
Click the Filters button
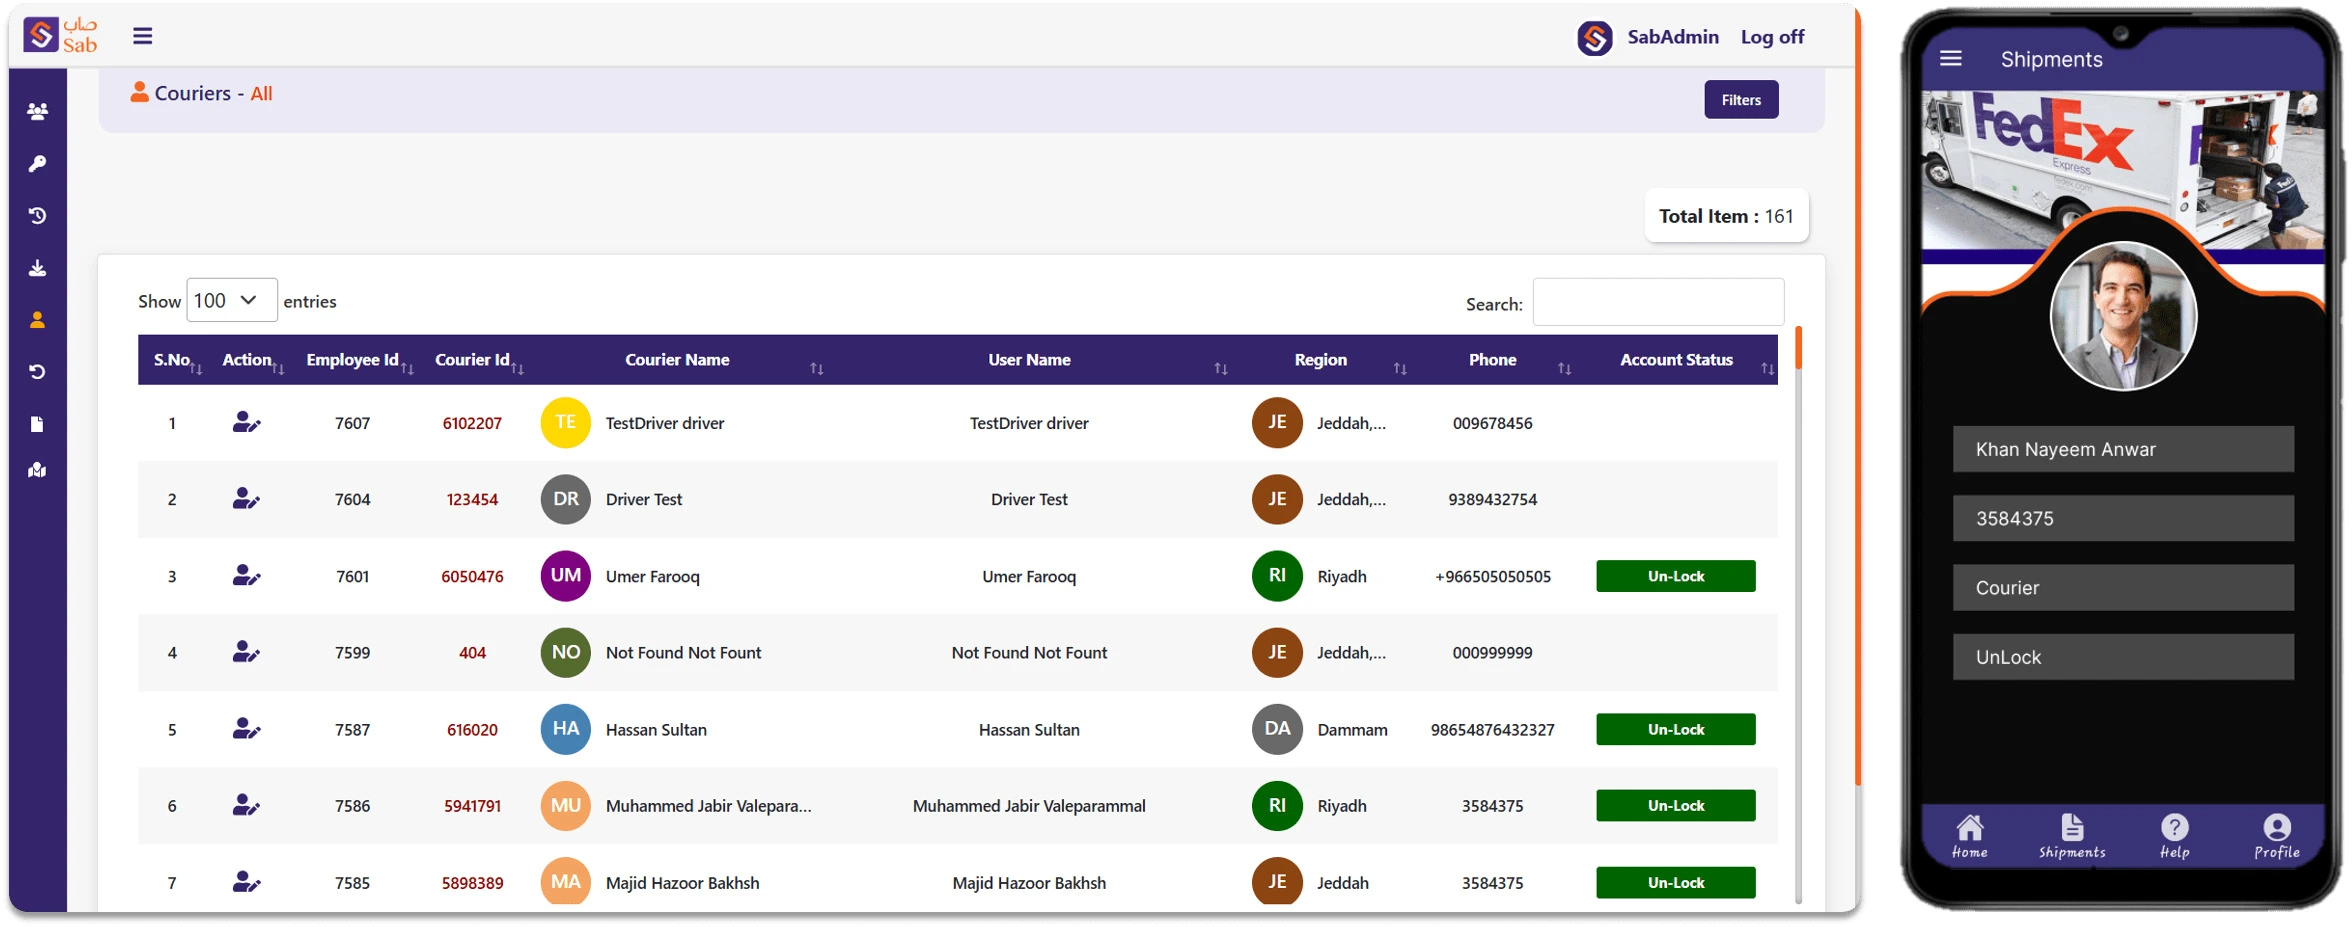pos(1741,100)
